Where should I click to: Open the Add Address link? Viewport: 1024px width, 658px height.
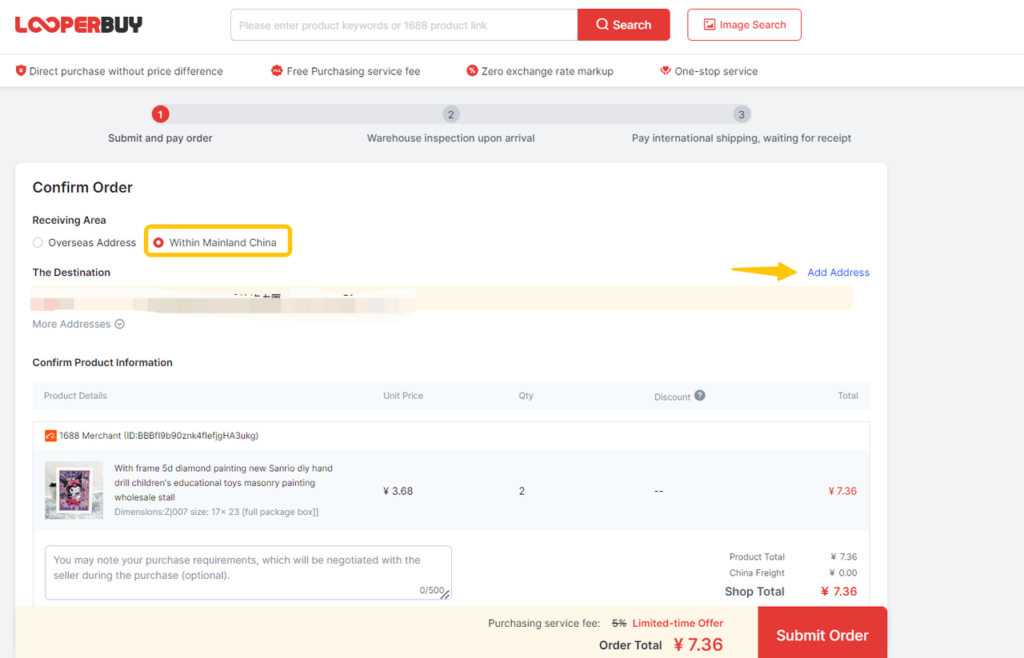[838, 272]
